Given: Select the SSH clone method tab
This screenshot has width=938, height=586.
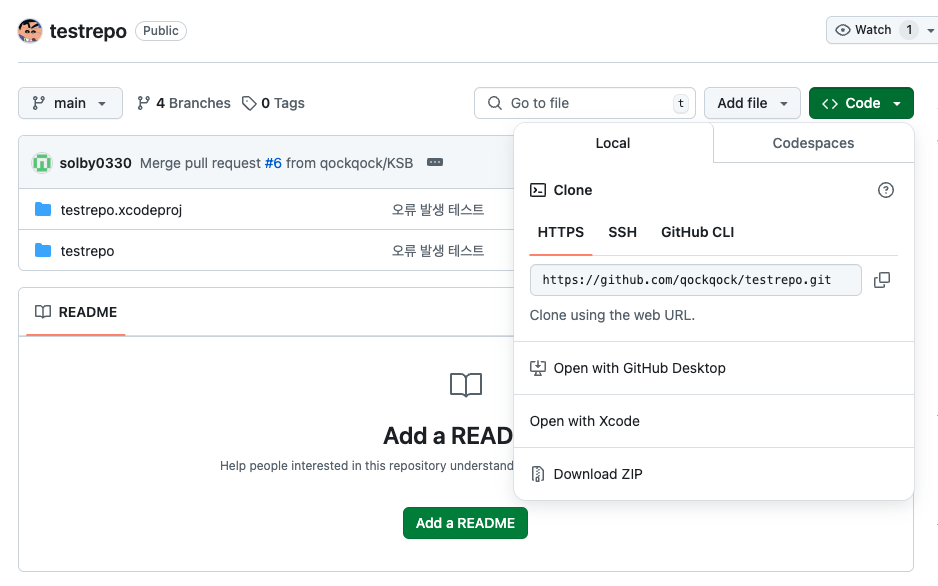Looking at the screenshot, I should (x=622, y=232).
